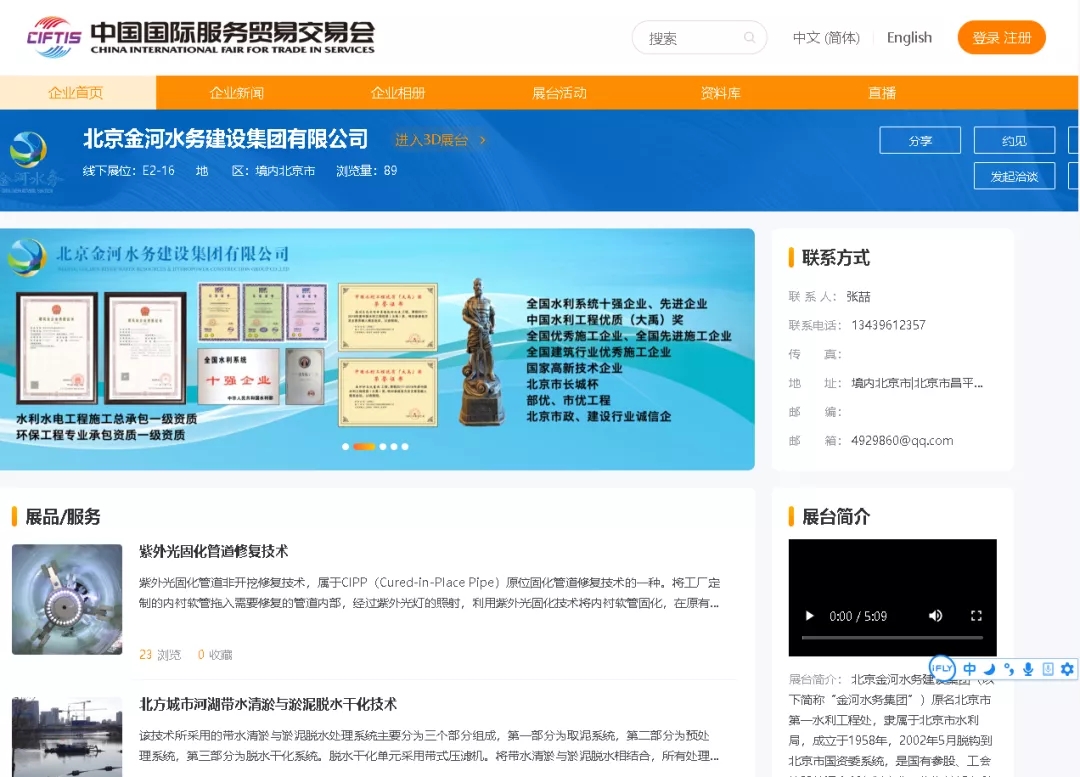Select the fifth banner carousel dot
Viewport: 1080px width, 777px height.
click(x=405, y=446)
